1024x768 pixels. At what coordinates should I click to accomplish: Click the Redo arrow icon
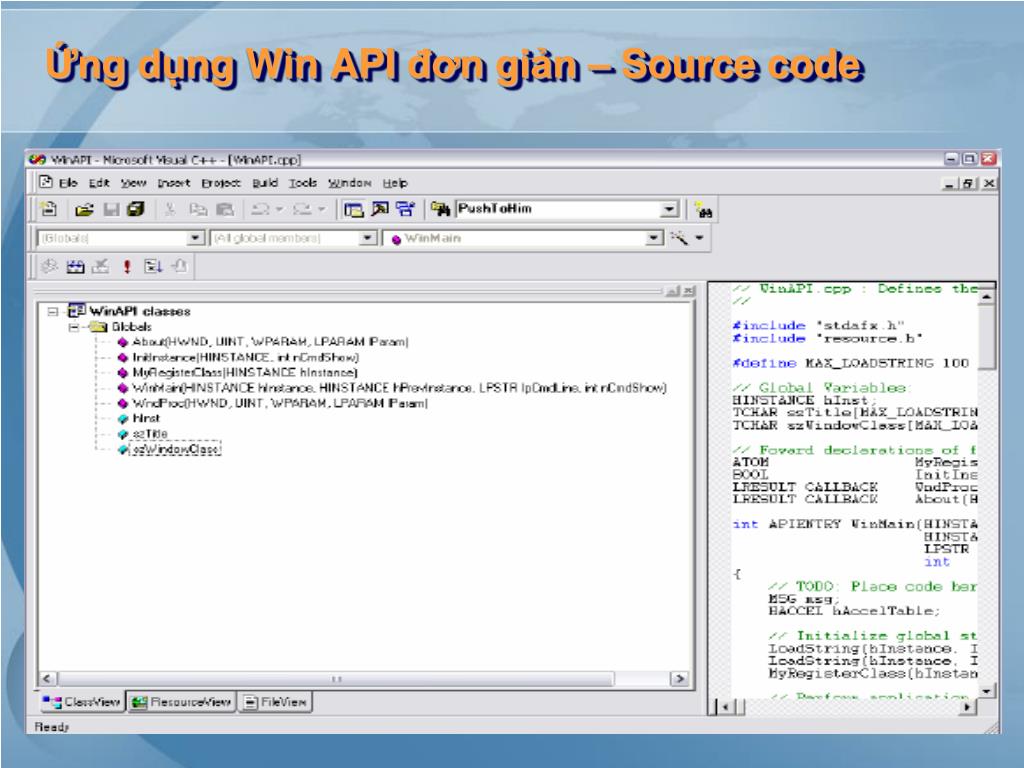click(302, 209)
